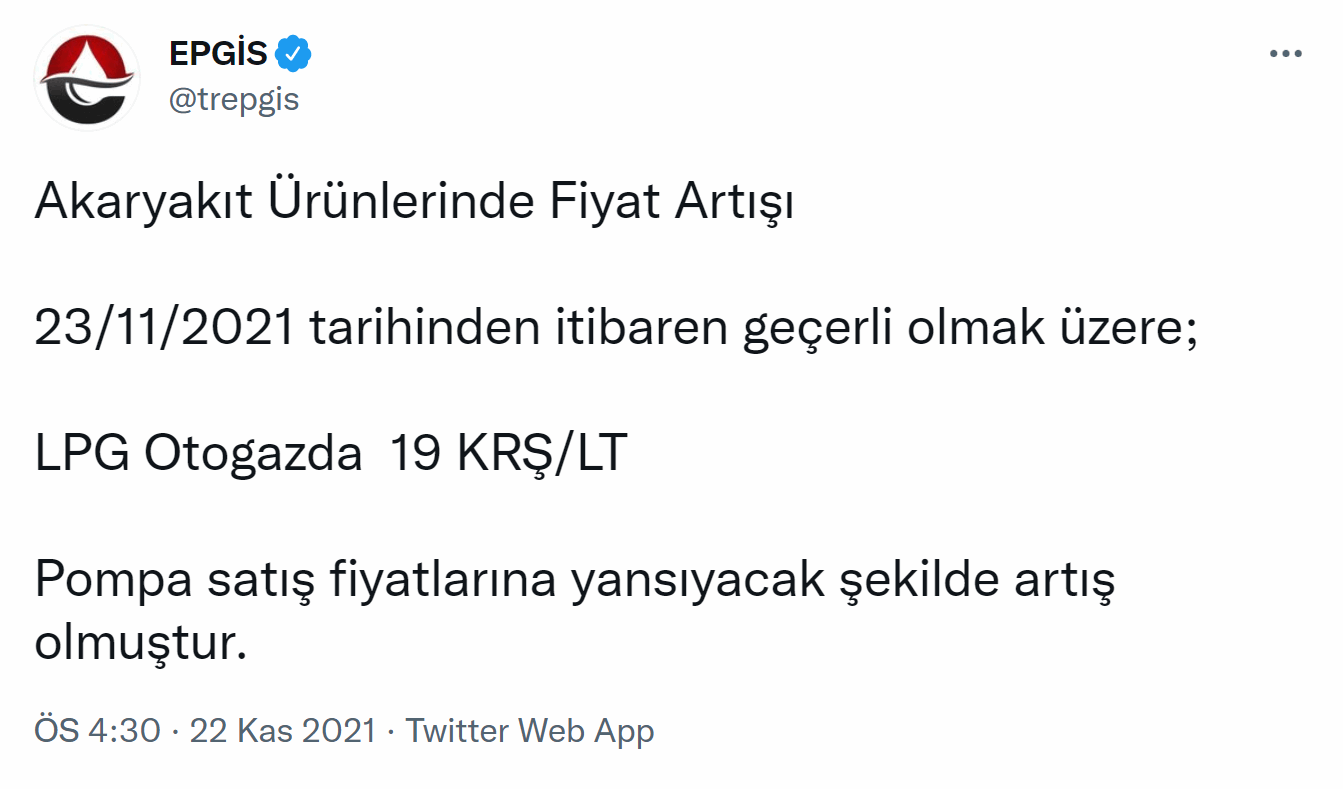Click the 23/11/2021 date in tweet text
This screenshot has width=1343, height=789.
pos(165,330)
